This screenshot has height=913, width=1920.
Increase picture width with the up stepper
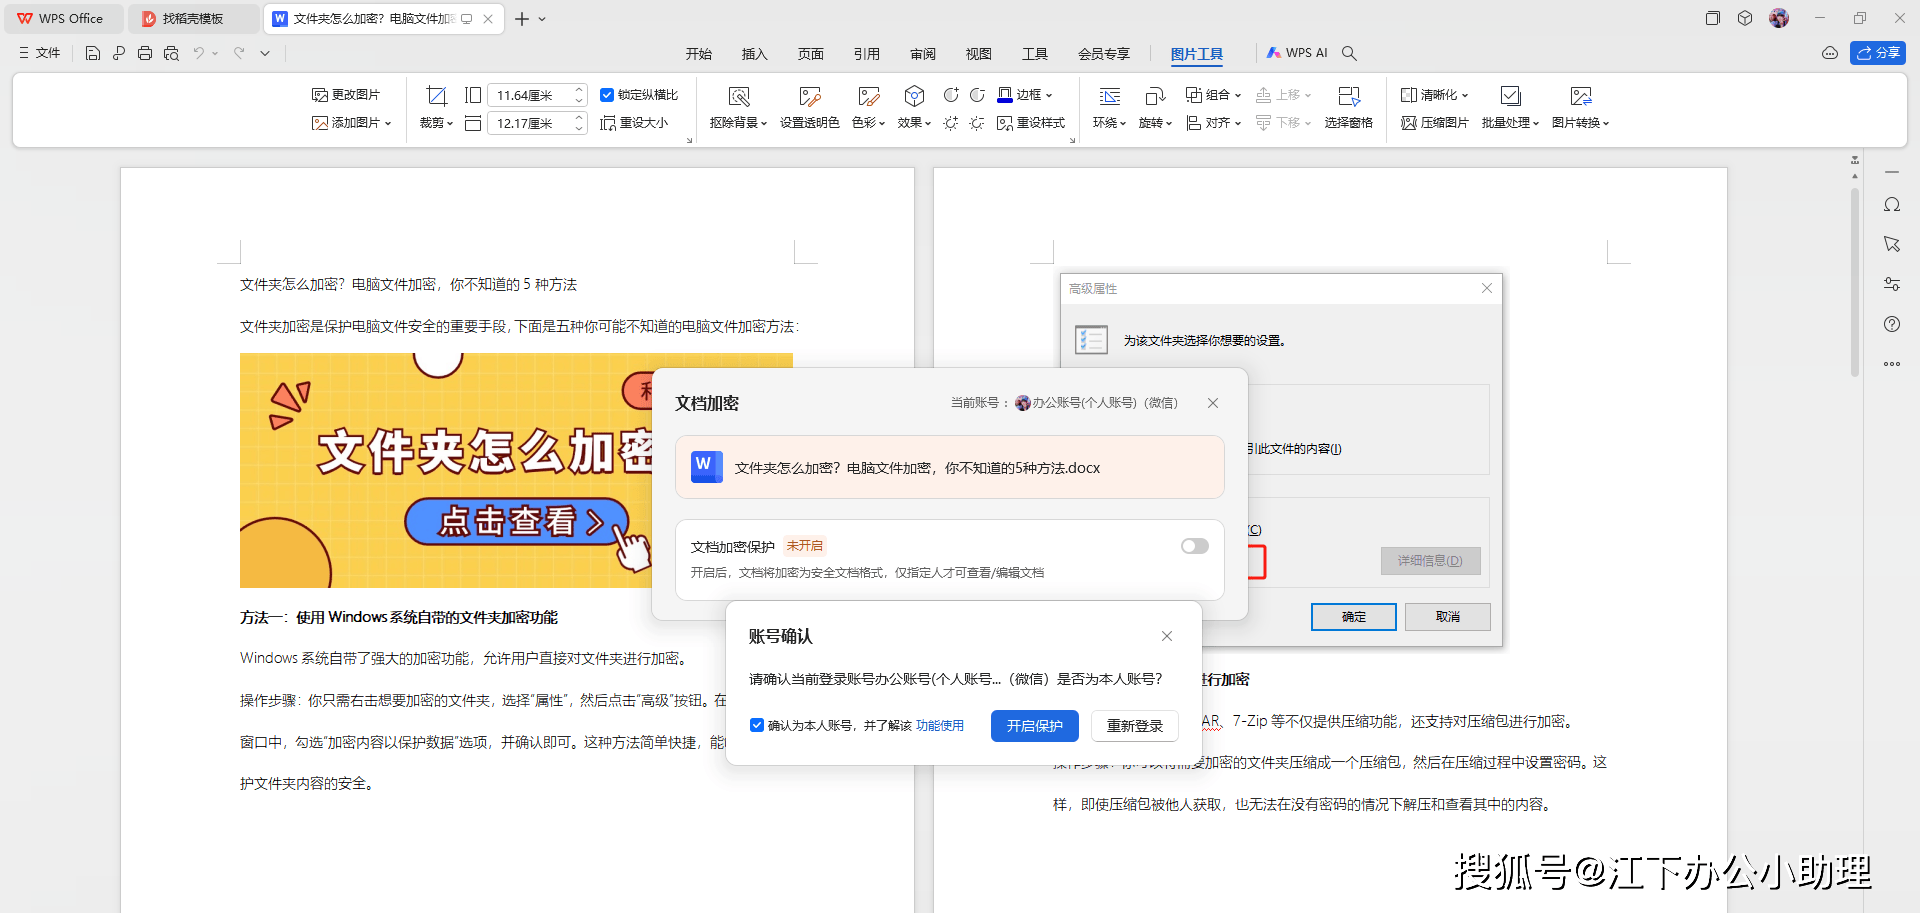tap(579, 90)
